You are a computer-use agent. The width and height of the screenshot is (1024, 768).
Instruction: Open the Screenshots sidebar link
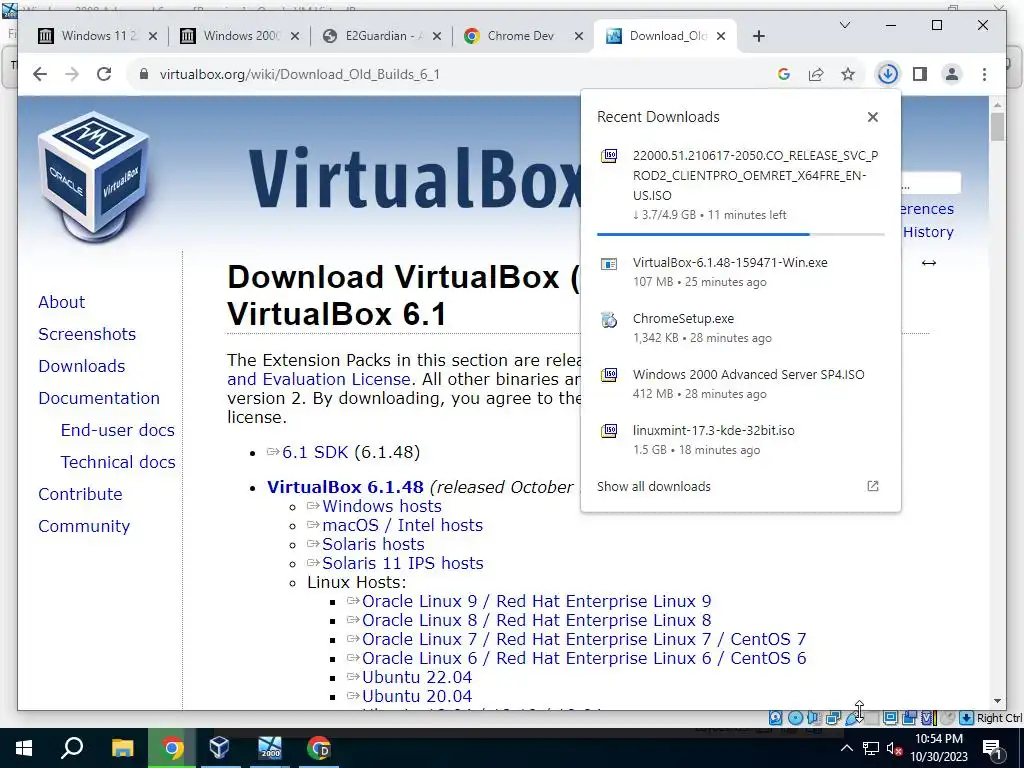pos(87,334)
